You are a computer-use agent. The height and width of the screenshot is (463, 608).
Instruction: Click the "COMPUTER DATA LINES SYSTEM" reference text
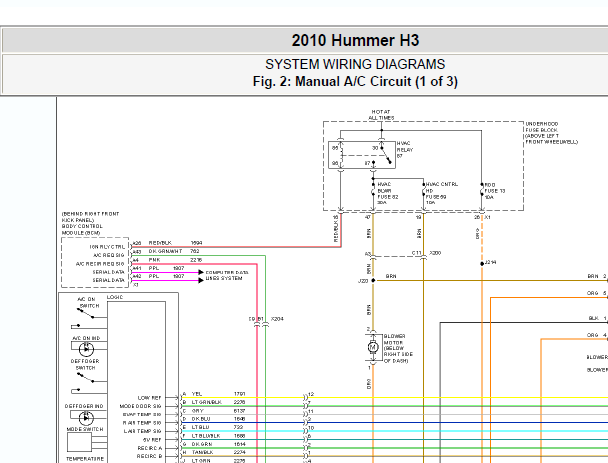click(226, 275)
